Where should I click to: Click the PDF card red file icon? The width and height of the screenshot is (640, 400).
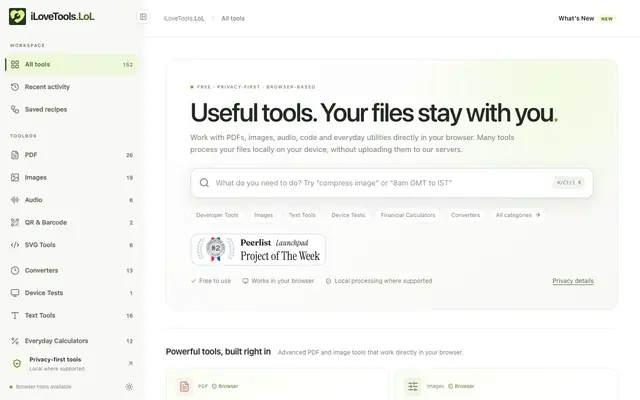(x=184, y=386)
